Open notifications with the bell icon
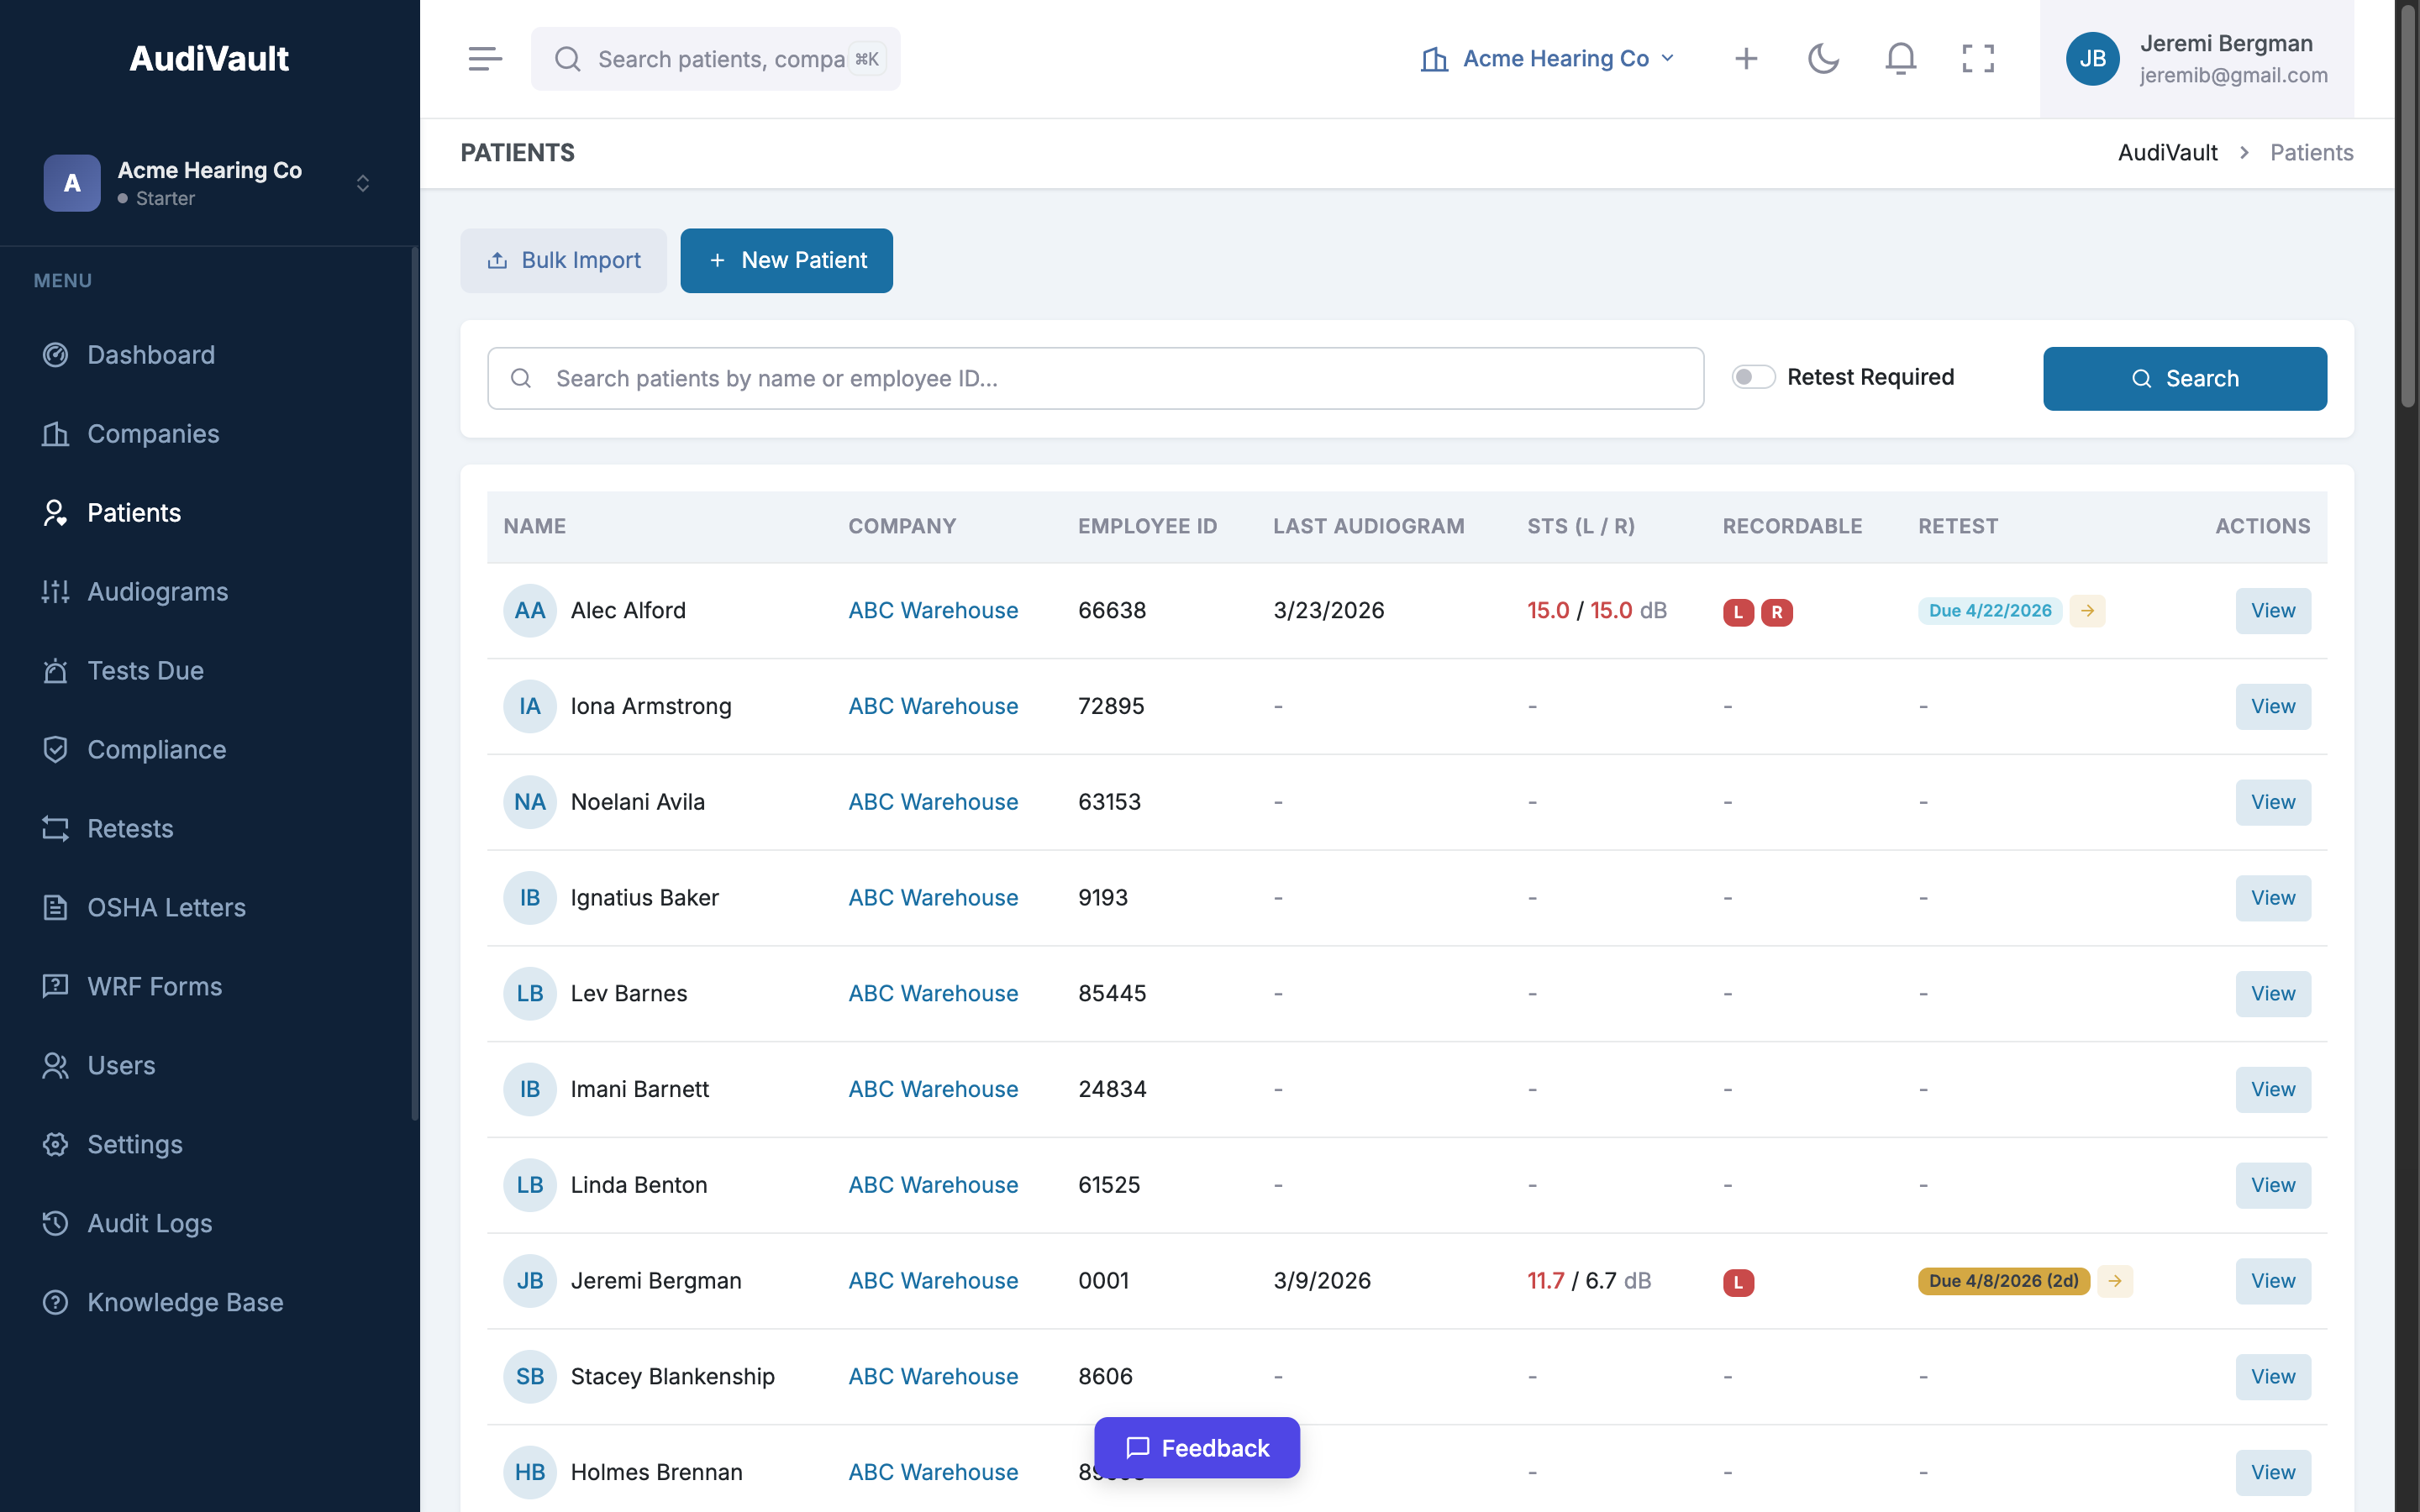2420x1512 pixels. click(1899, 58)
